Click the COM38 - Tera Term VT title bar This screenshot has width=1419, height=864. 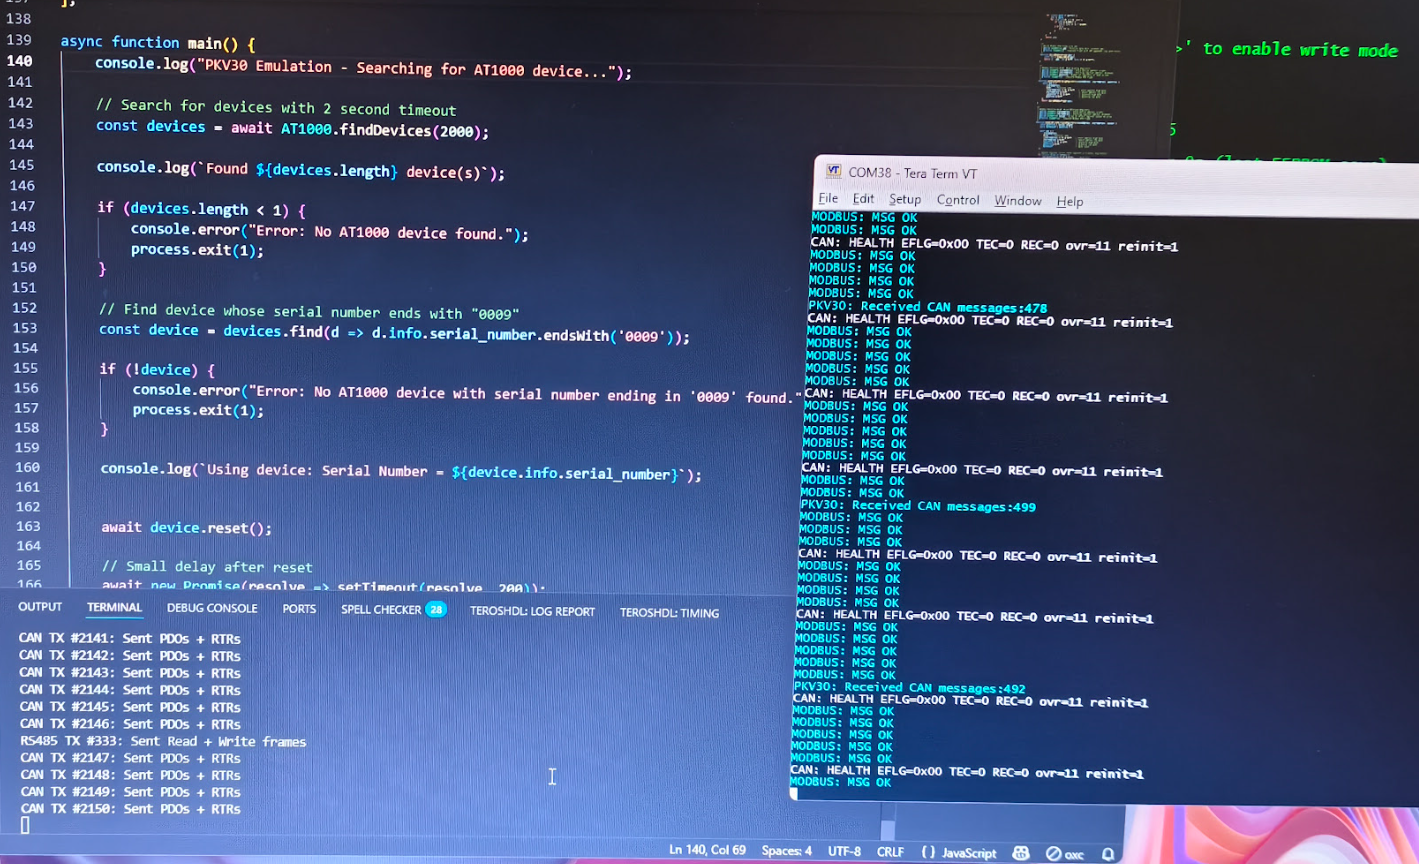(x=1116, y=173)
